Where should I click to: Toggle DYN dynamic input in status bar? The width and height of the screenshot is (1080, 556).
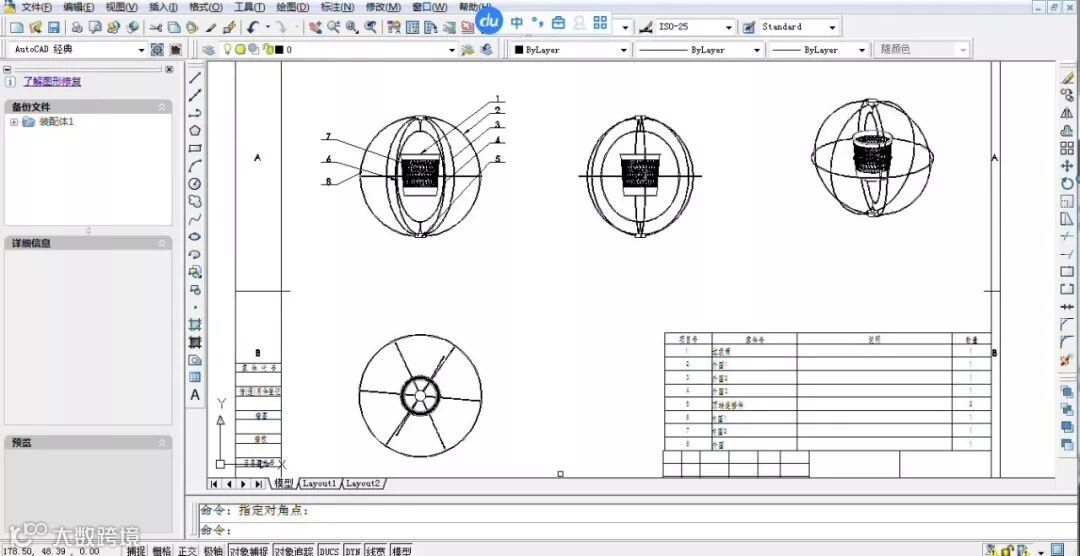pos(353,550)
